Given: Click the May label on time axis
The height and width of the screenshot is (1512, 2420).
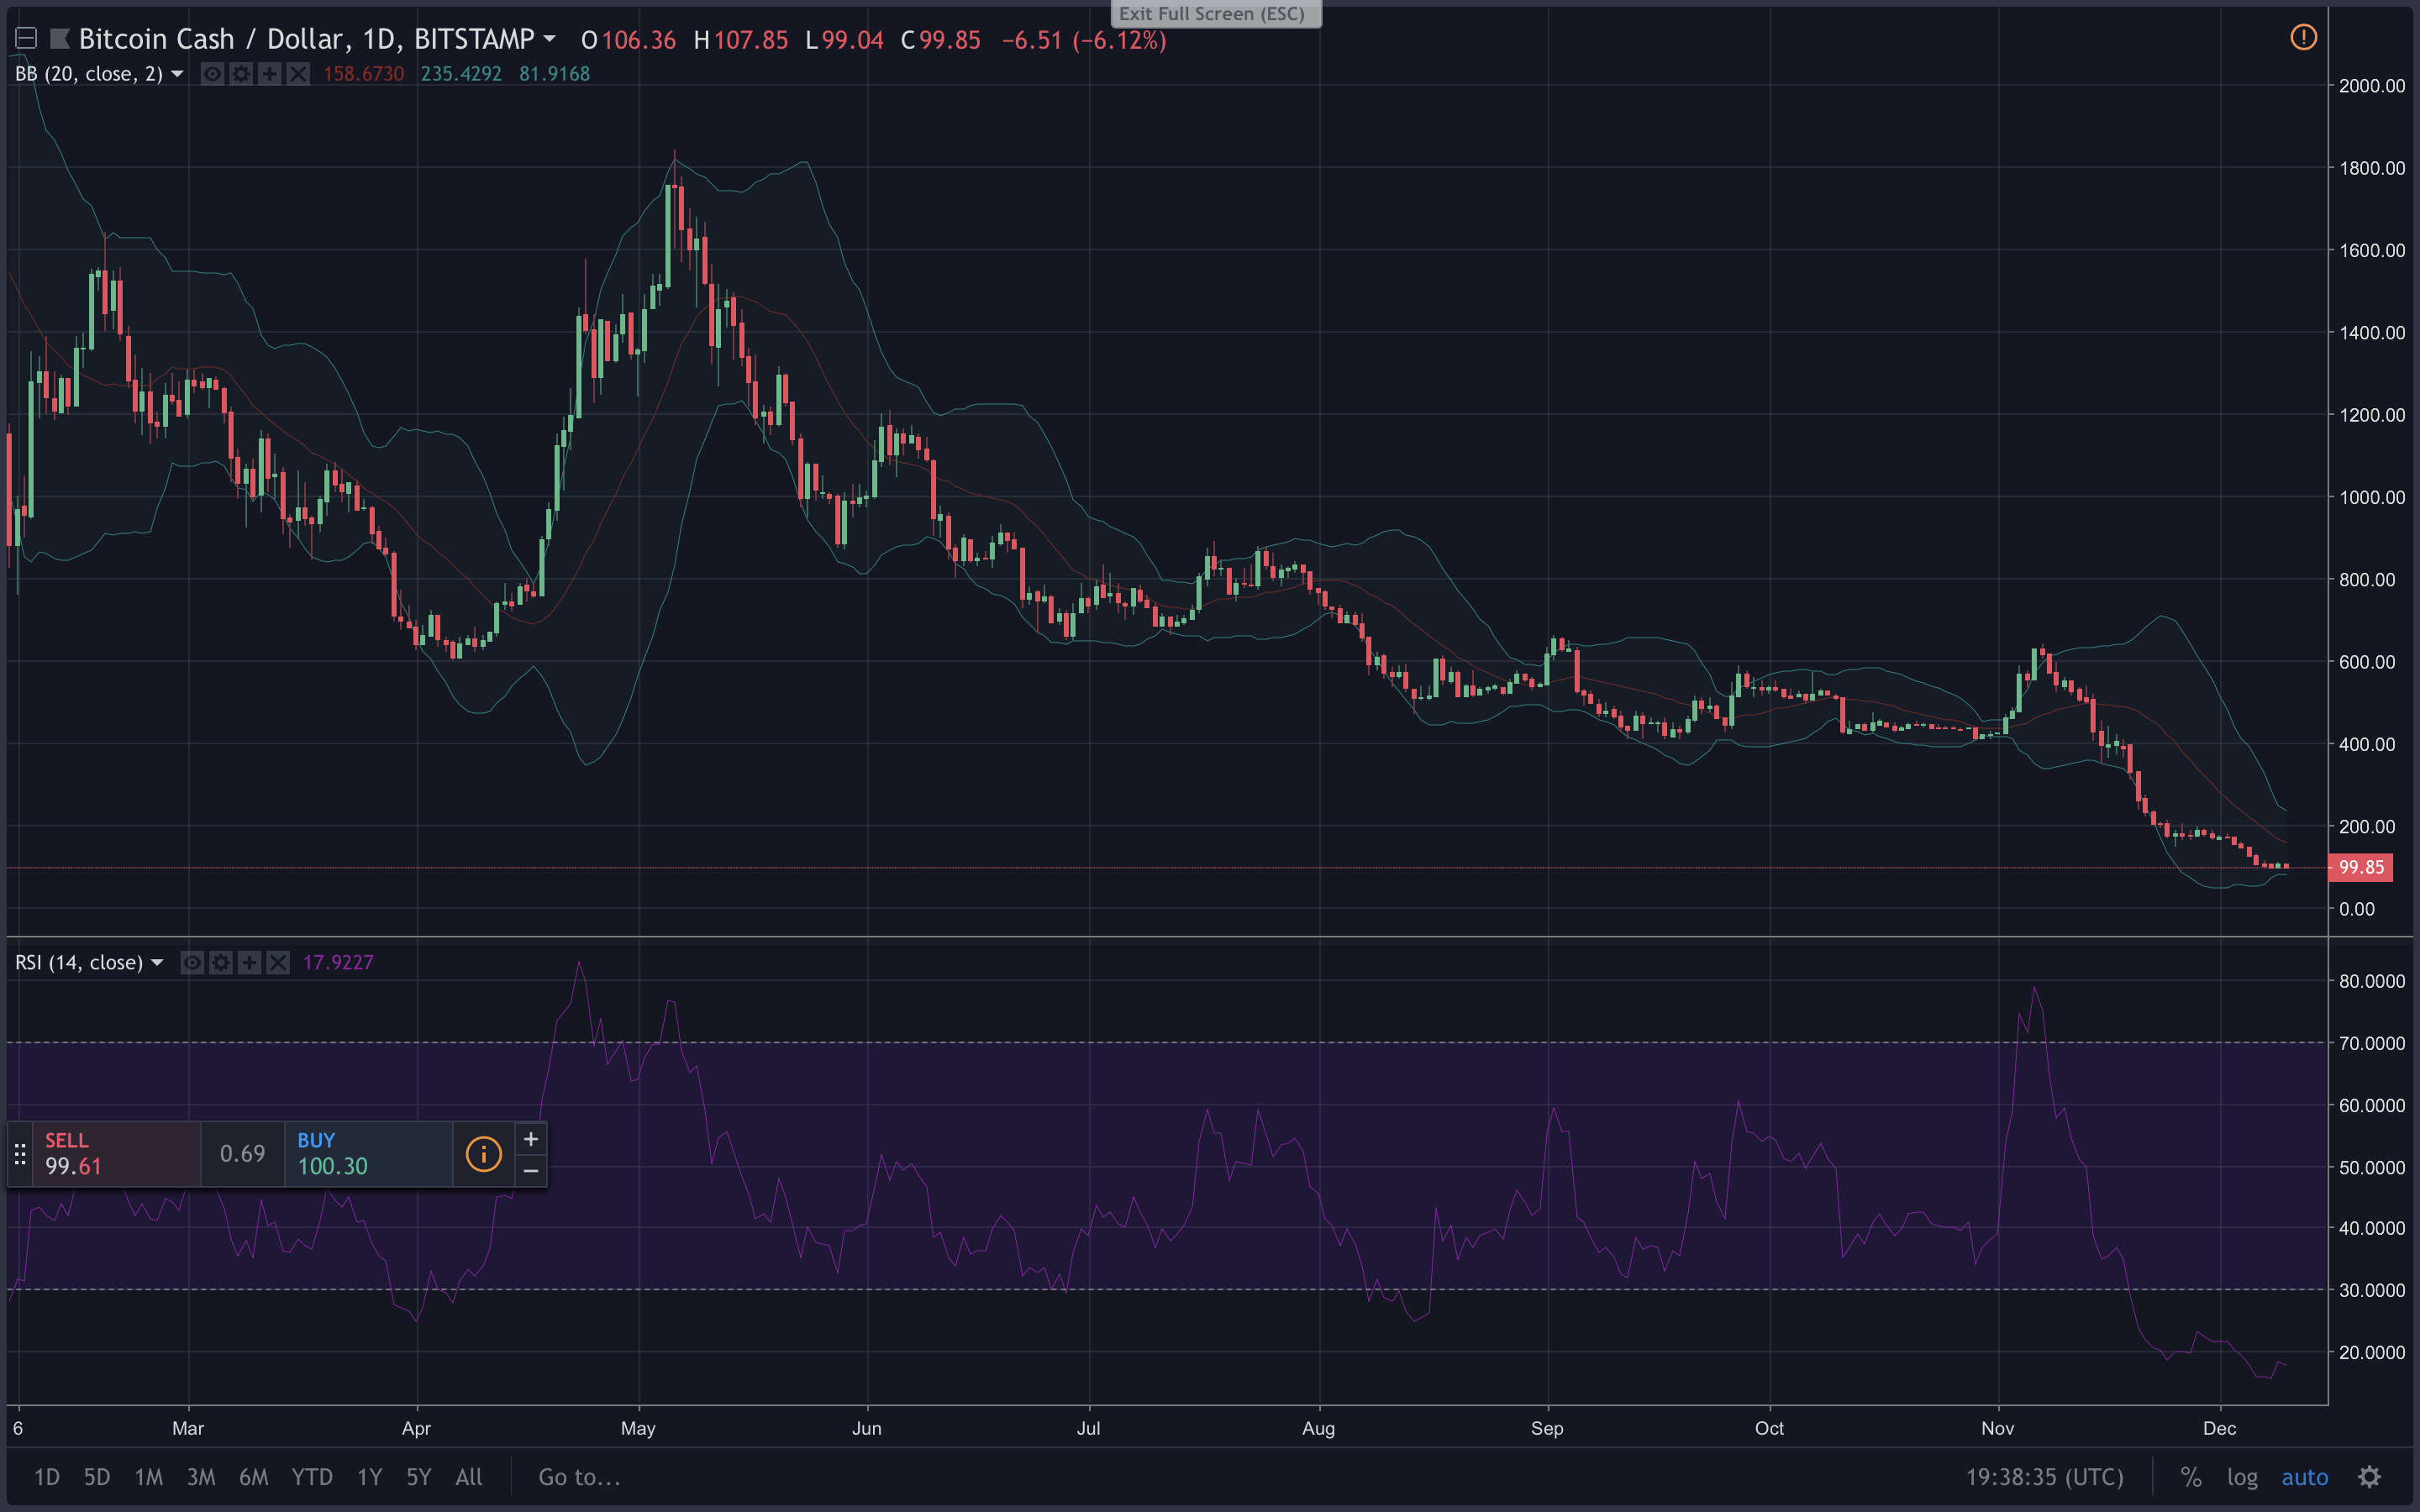Looking at the screenshot, I should pos(638,1428).
